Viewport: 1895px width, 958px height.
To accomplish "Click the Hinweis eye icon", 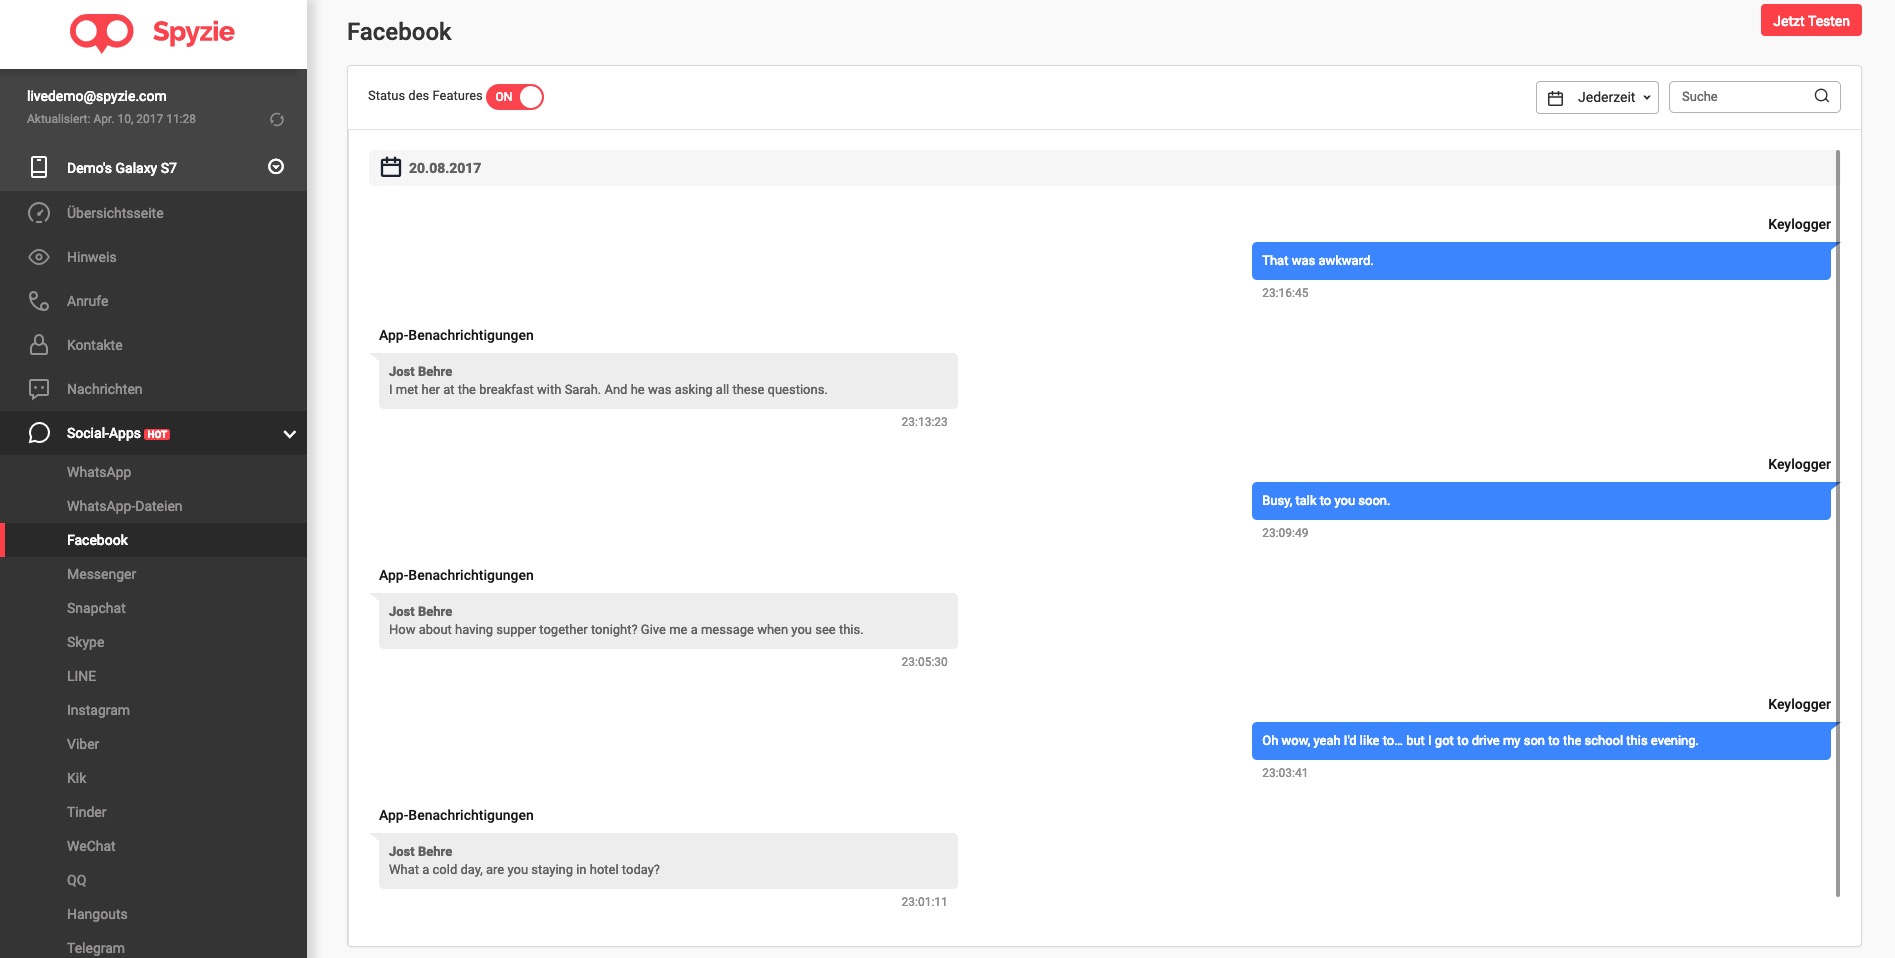I will click(39, 257).
